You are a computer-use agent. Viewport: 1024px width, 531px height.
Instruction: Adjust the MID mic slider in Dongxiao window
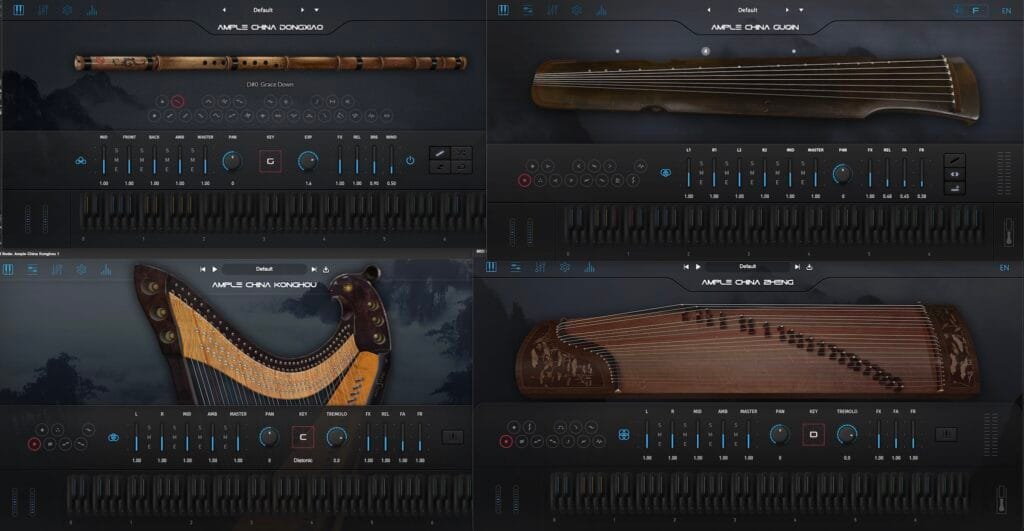click(104, 160)
